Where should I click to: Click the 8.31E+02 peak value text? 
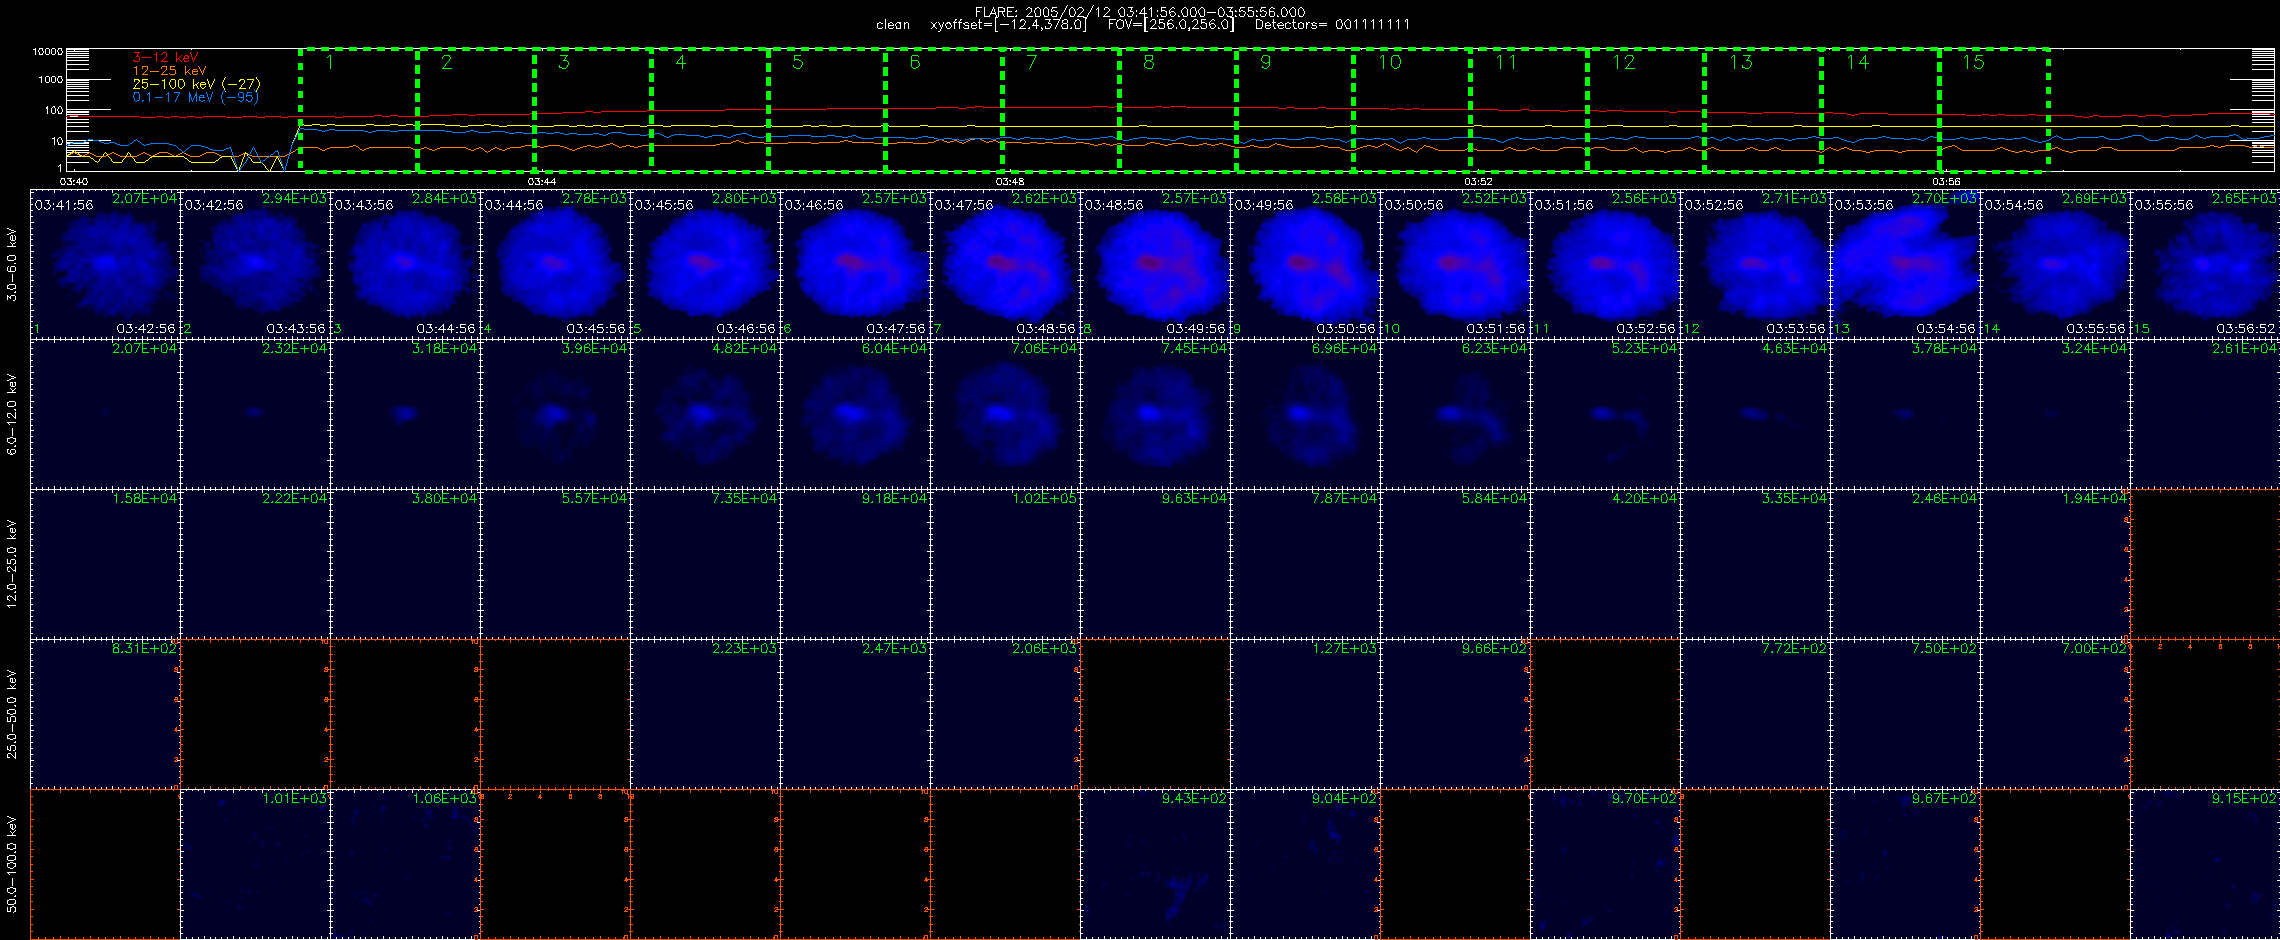(x=145, y=648)
